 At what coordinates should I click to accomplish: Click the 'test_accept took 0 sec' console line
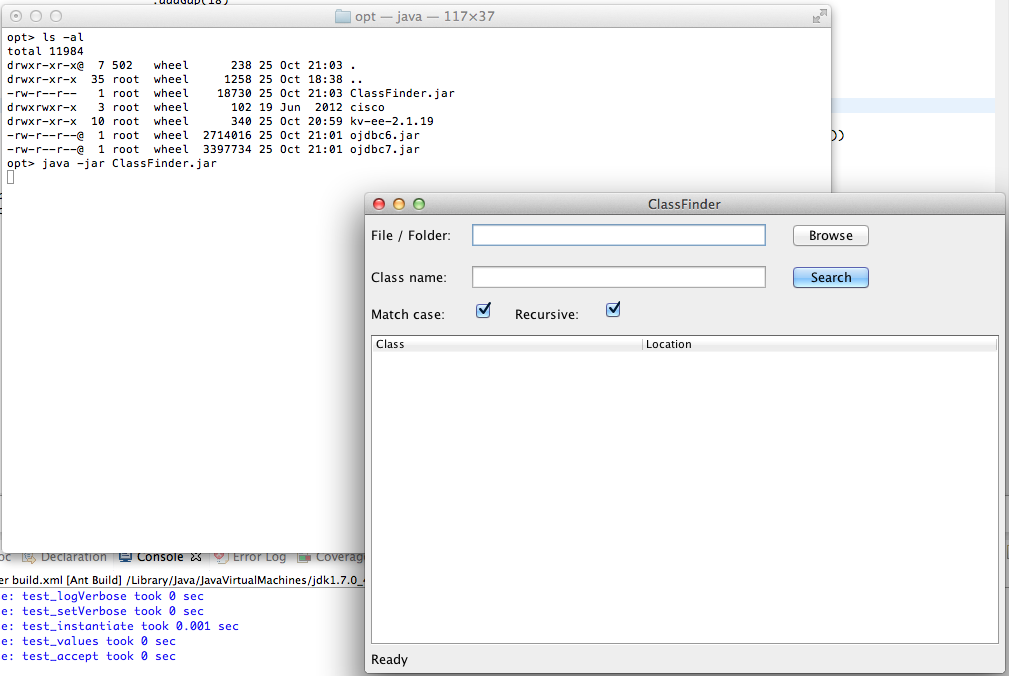coord(98,656)
